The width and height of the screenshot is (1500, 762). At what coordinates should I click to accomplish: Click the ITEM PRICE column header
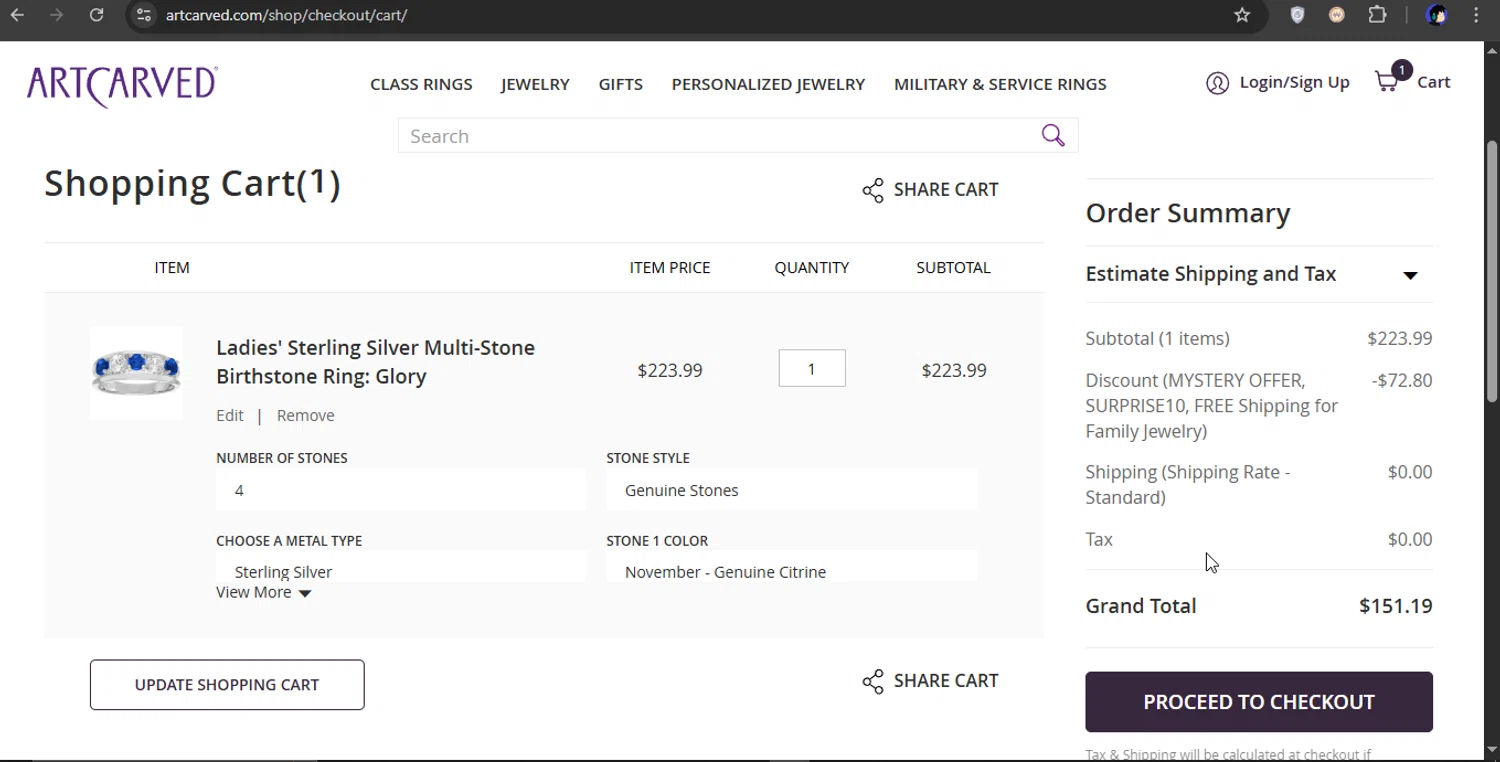click(670, 268)
